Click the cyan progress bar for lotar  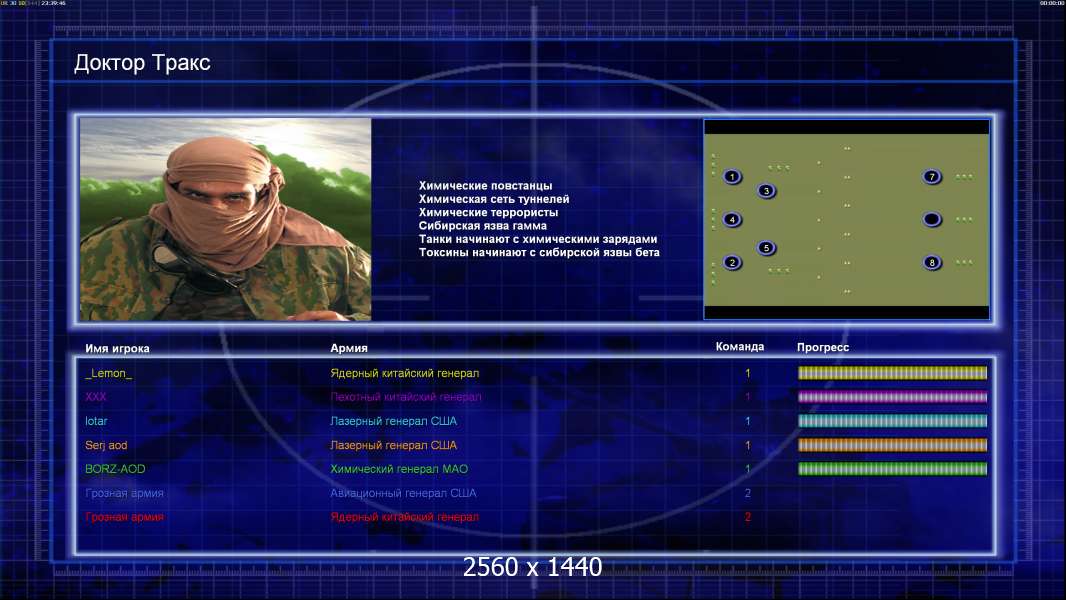coord(892,421)
